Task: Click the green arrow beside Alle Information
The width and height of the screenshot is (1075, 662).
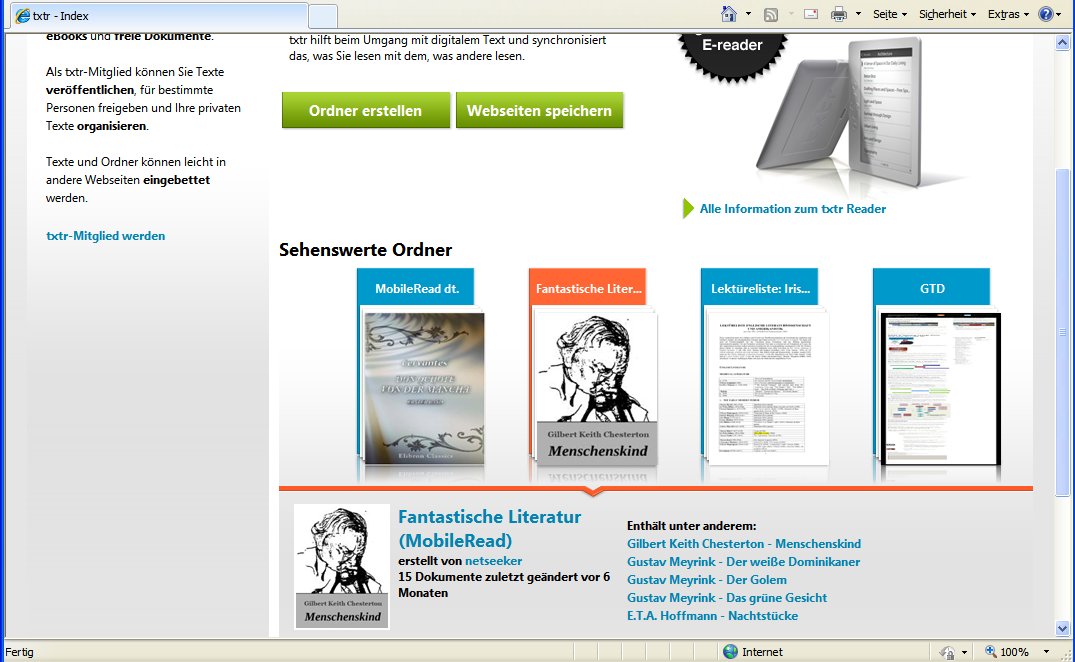Action: point(688,208)
